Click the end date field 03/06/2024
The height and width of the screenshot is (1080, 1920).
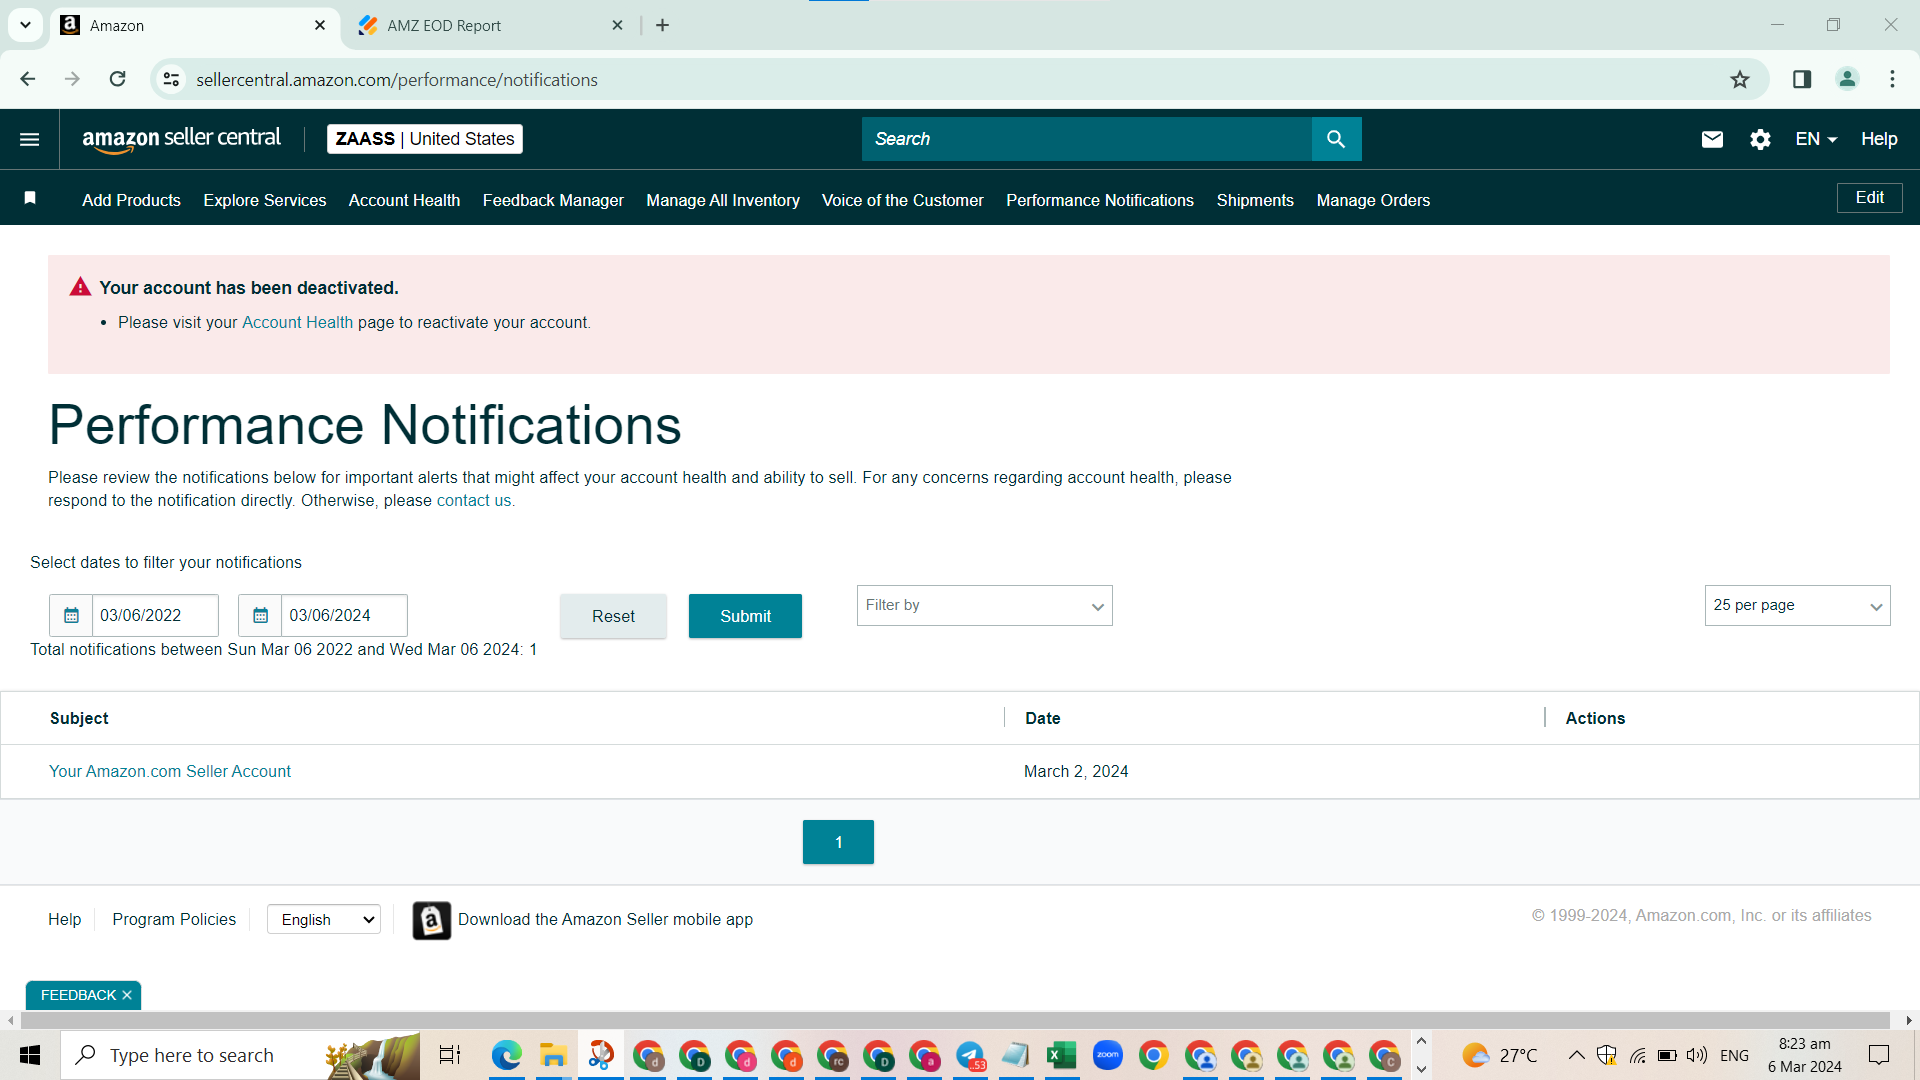[344, 615]
